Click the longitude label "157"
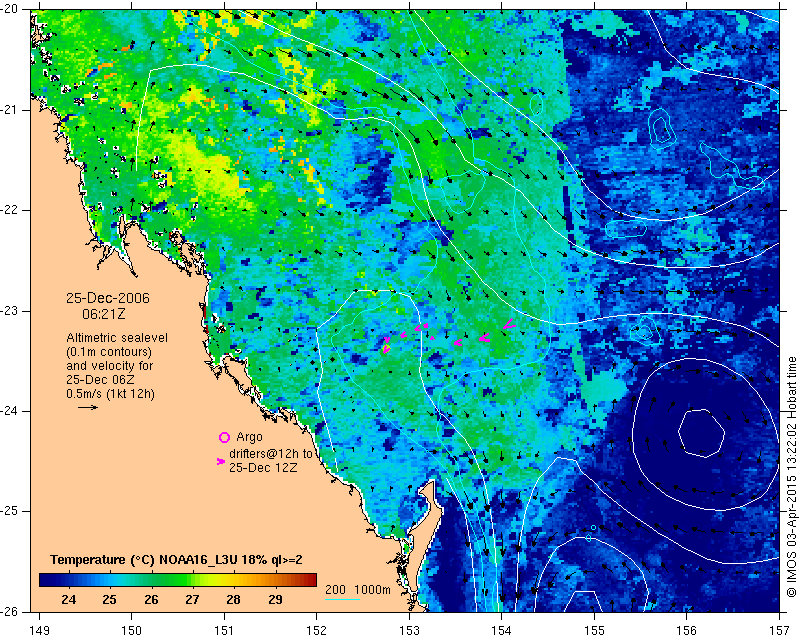 click(x=780, y=631)
